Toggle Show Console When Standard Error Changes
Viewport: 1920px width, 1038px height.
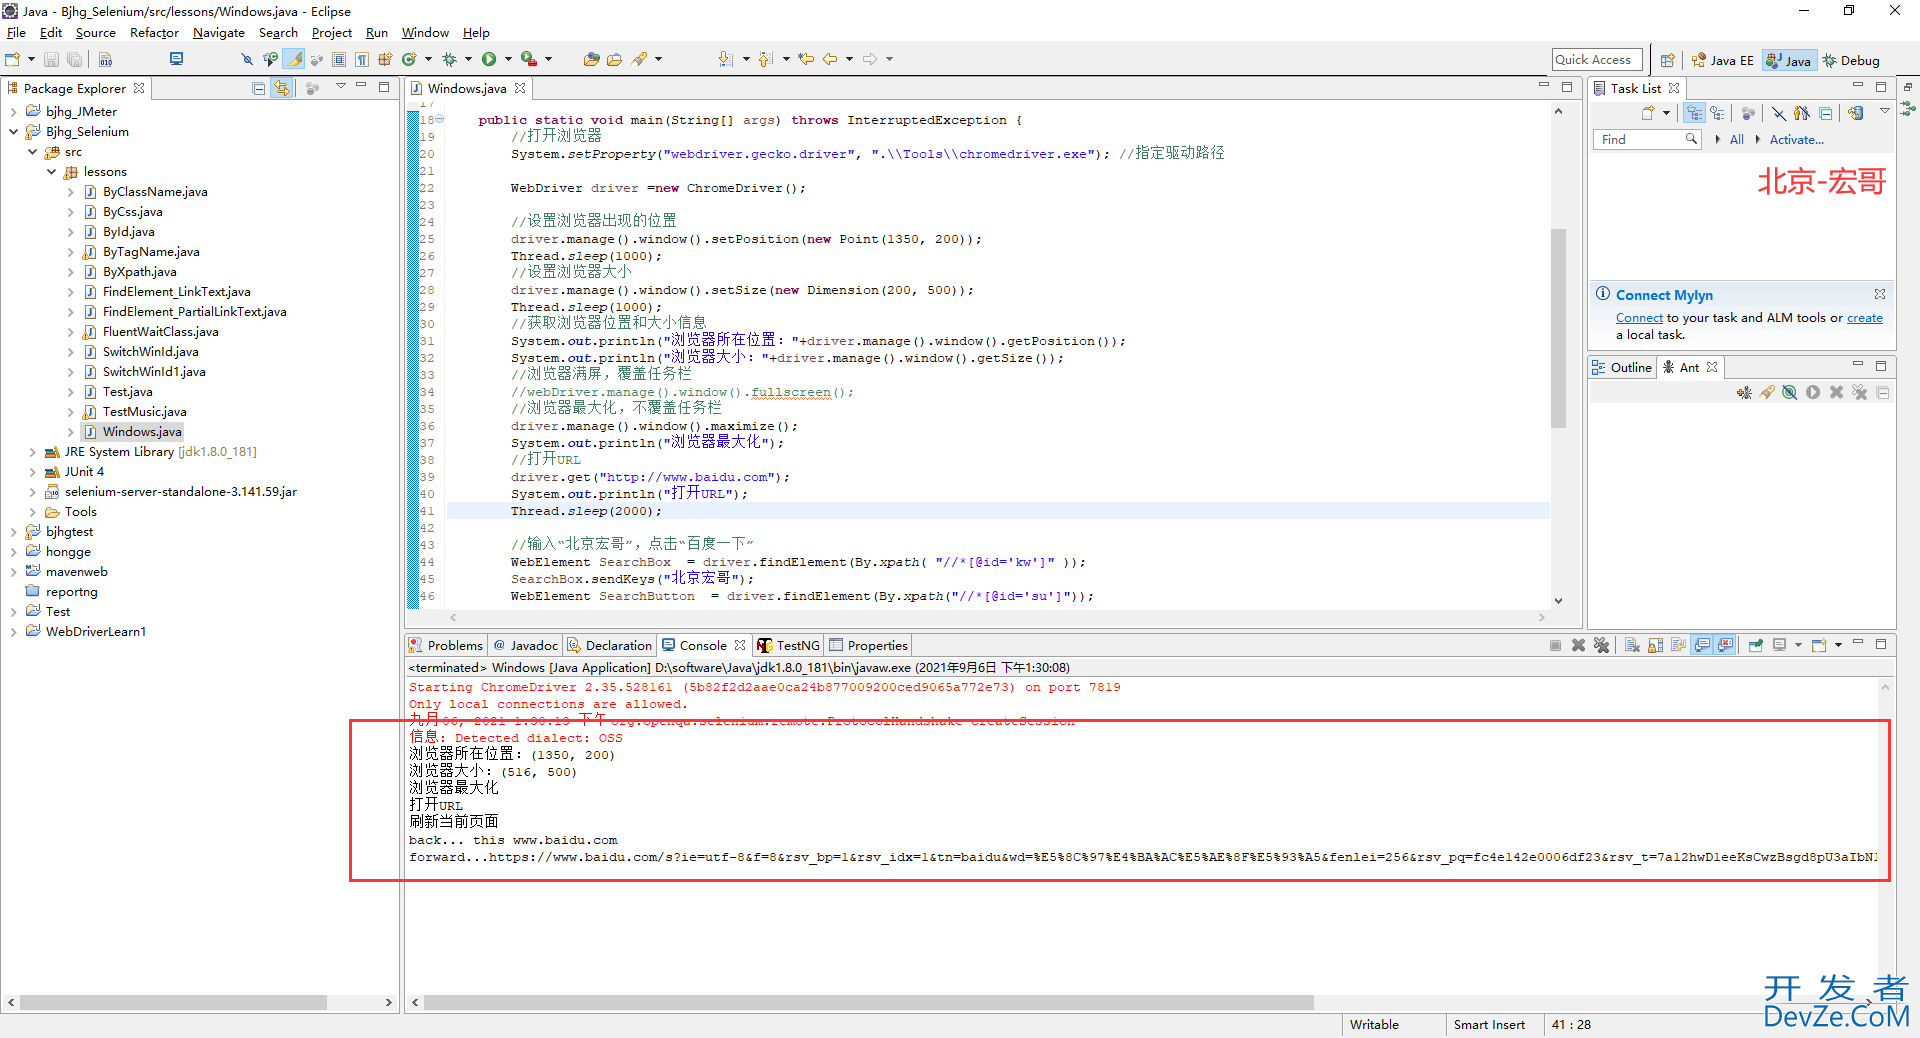point(1725,645)
